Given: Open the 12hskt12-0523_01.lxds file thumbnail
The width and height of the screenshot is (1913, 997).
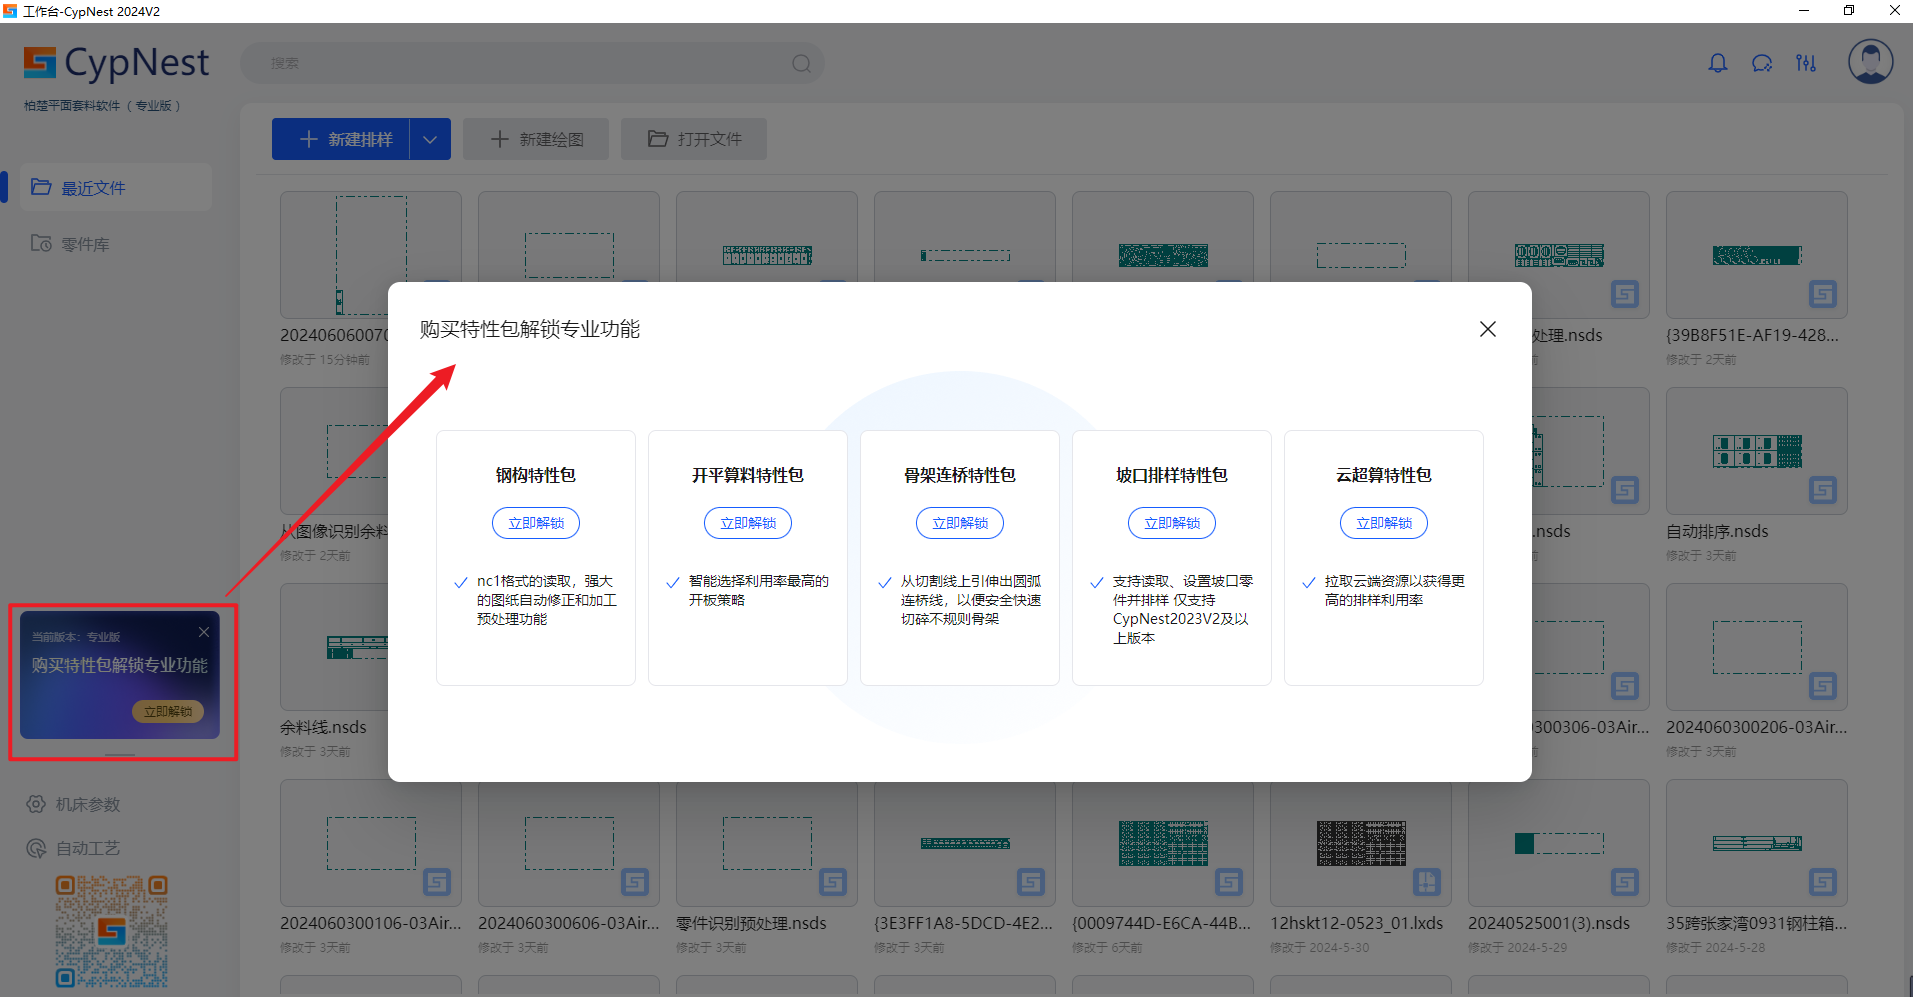Looking at the screenshot, I should tap(1360, 843).
